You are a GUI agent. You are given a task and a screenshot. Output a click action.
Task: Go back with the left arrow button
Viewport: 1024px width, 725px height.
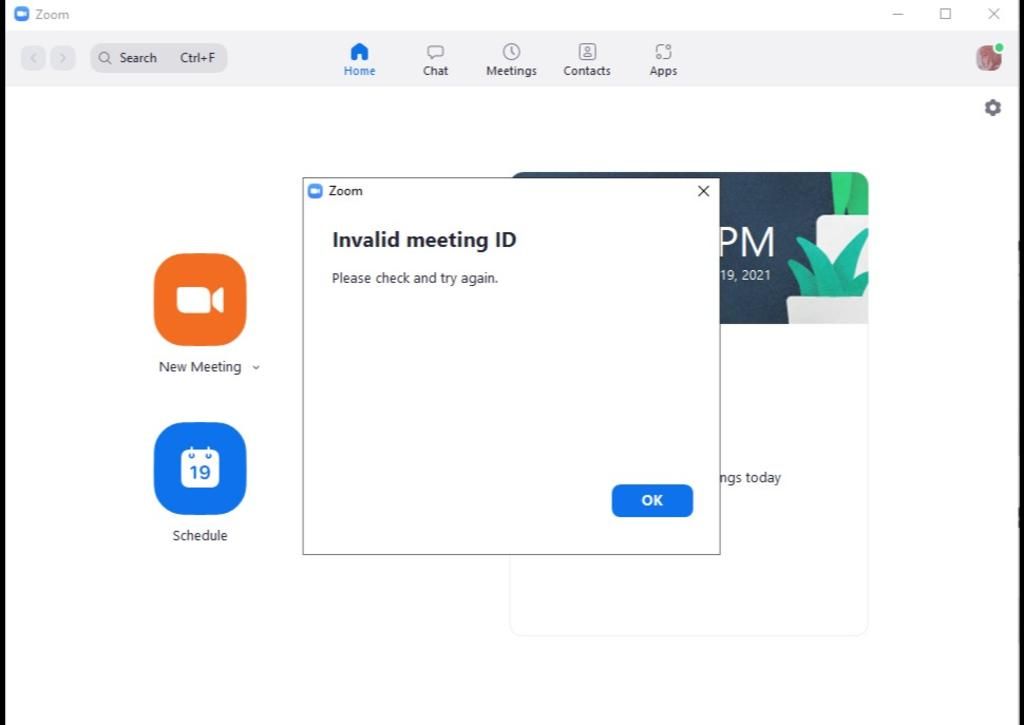33,58
